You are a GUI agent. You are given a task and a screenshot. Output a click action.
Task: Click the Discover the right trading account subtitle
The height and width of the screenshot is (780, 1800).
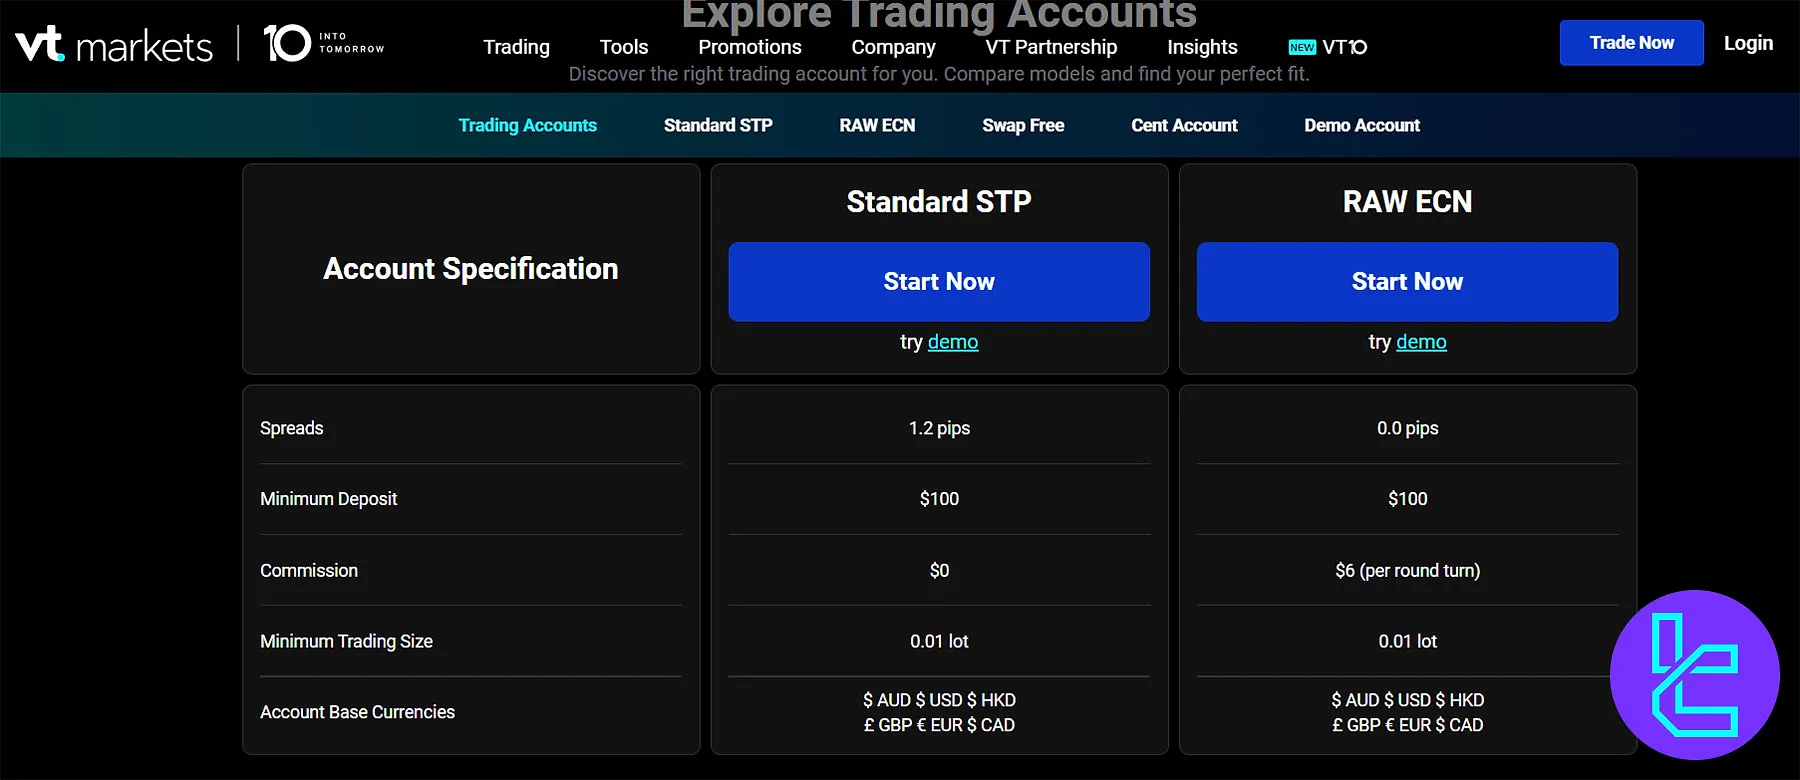939,74
